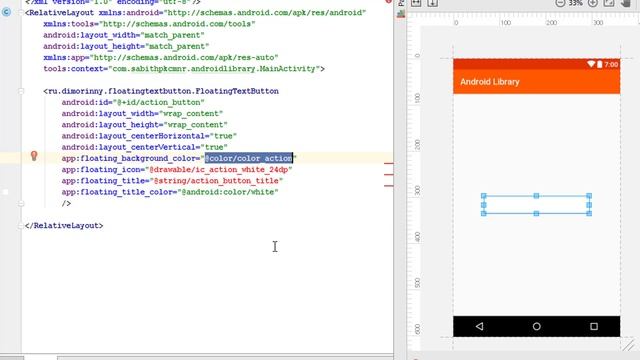Click the zoom-to-fit preview icon

[x=609, y=3]
